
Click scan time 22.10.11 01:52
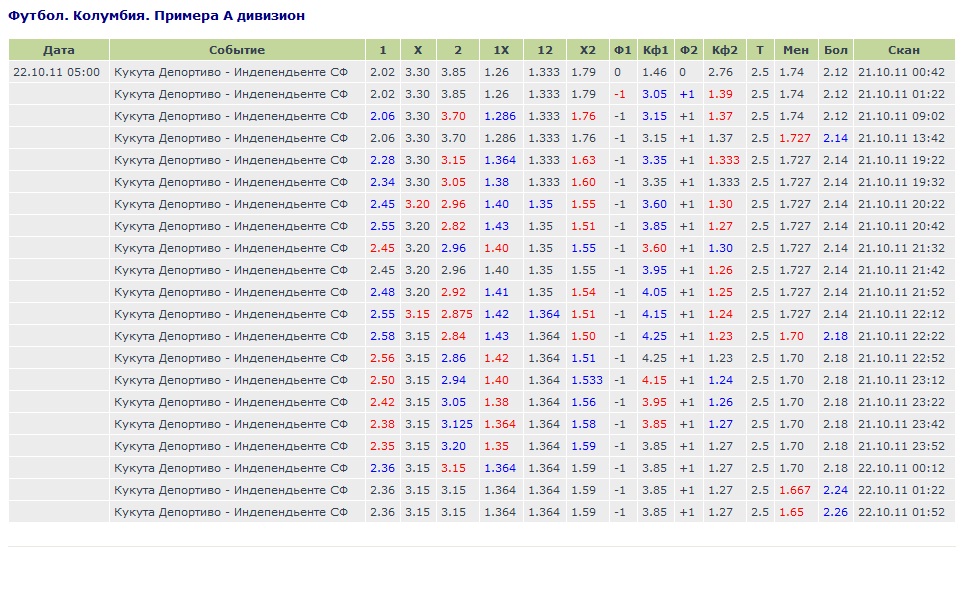point(902,512)
